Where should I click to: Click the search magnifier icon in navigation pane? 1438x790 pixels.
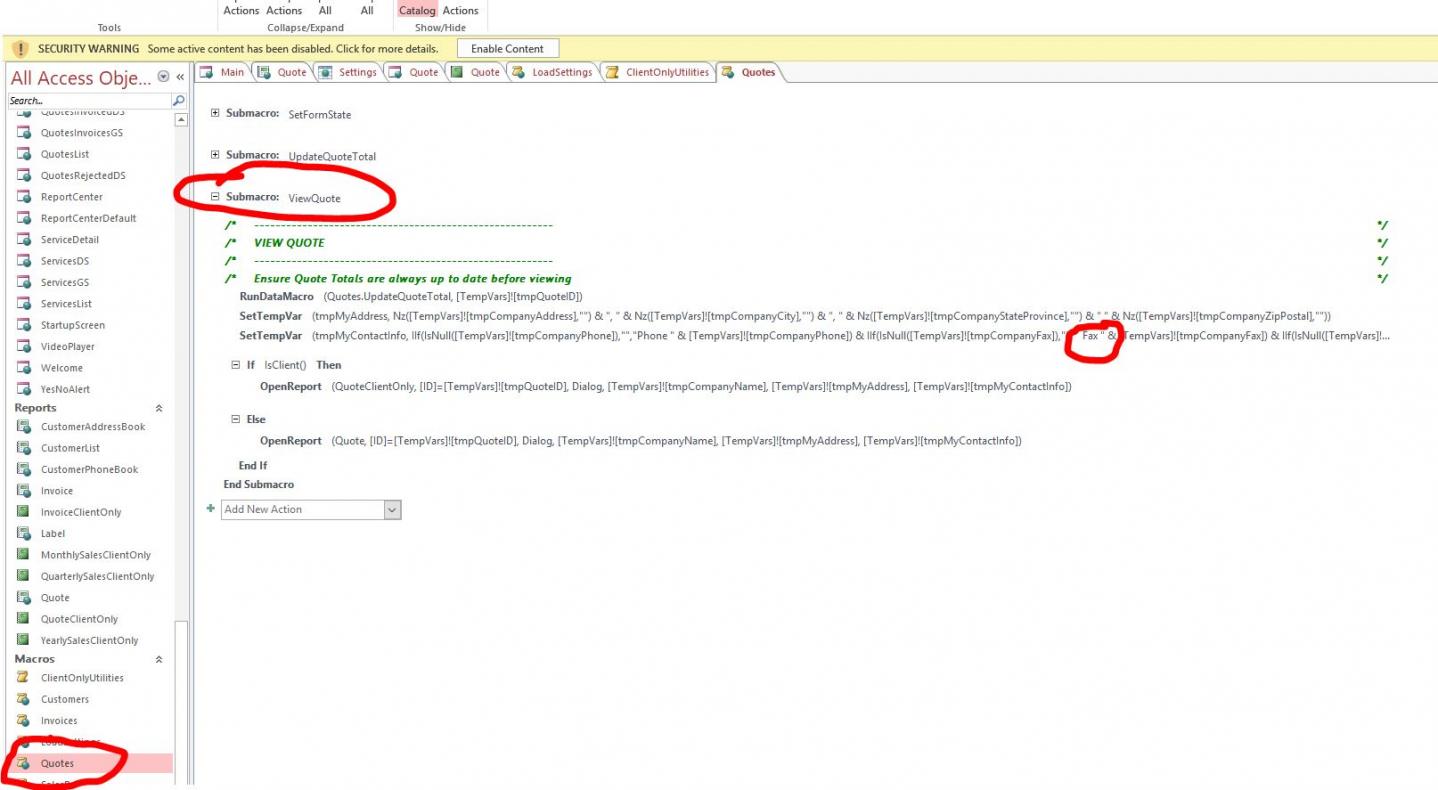pos(179,101)
